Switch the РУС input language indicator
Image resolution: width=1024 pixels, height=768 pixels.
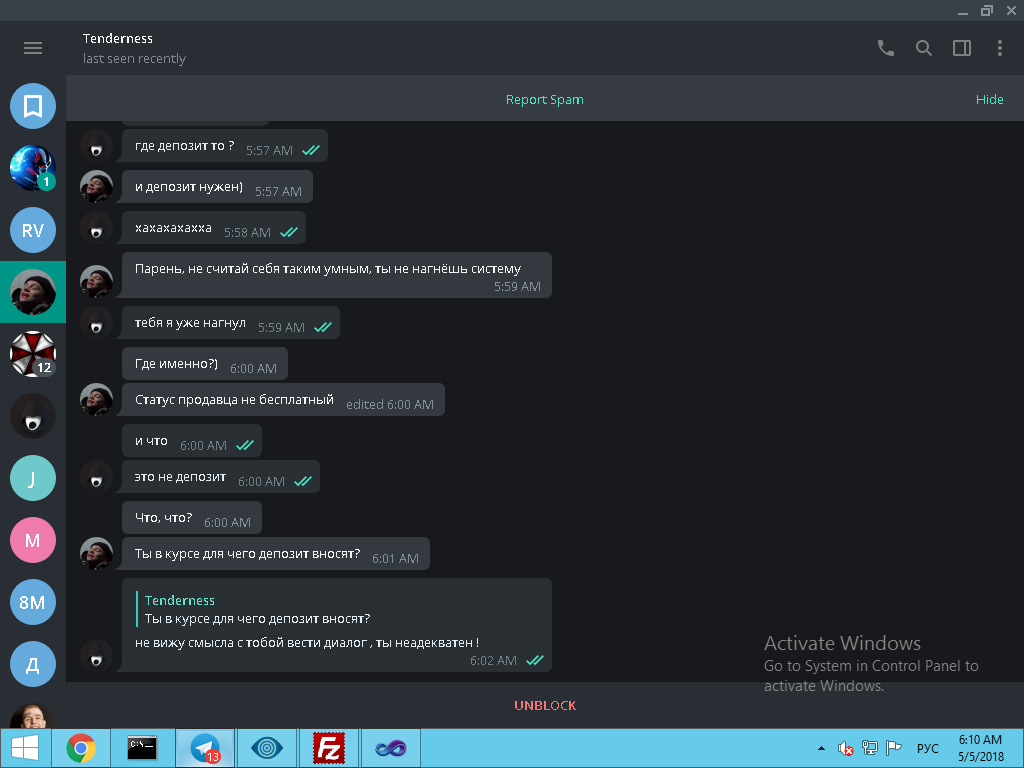(927, 748)
